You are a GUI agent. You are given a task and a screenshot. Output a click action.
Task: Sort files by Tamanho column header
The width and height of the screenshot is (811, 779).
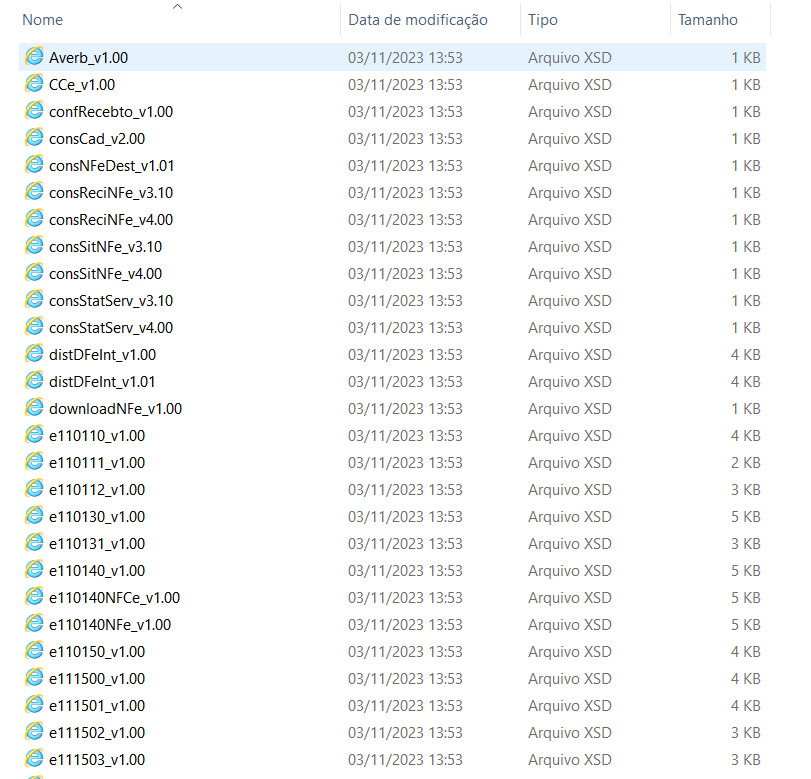click(708, 20)
